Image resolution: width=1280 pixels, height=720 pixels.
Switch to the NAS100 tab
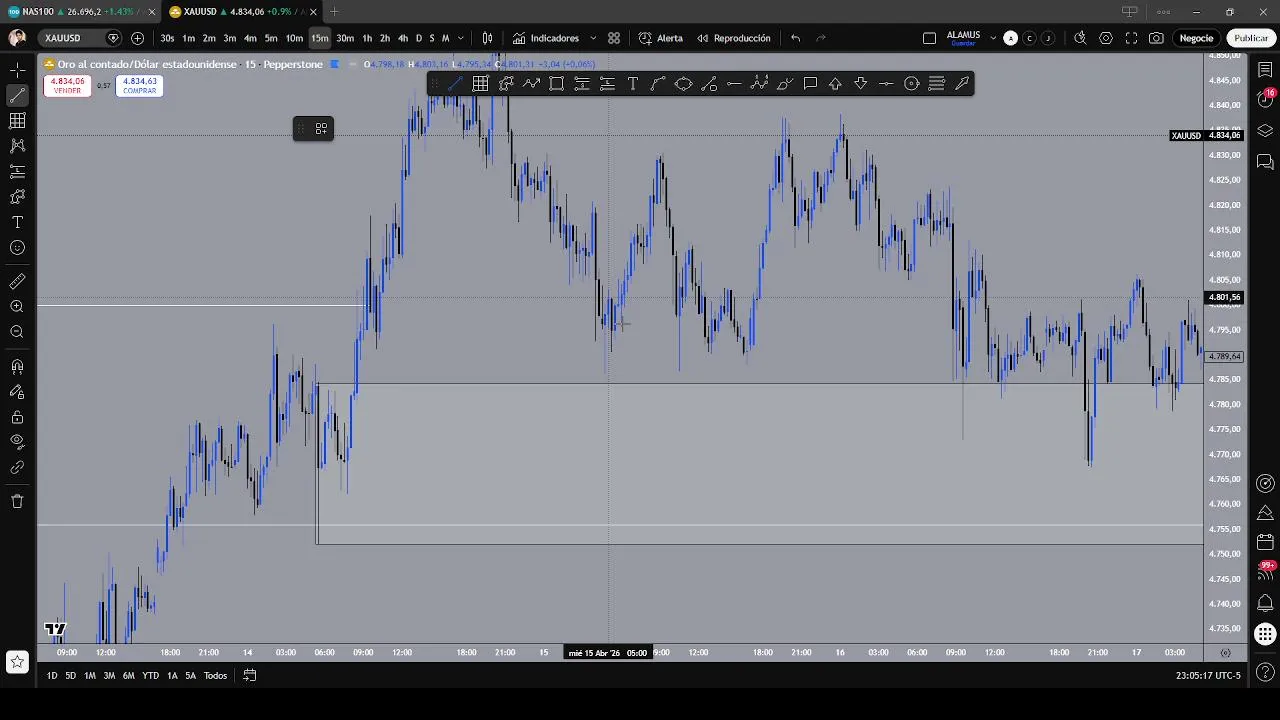coord(82,12)
